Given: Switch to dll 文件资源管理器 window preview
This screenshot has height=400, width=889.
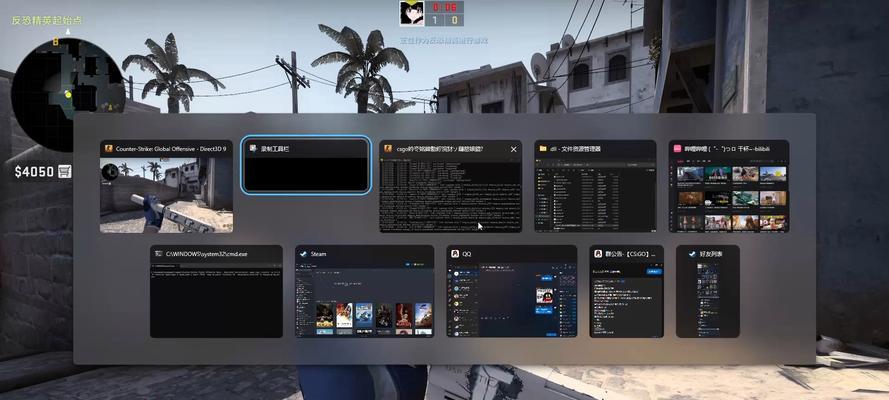Looking at the screenshot, I should 595,186.
